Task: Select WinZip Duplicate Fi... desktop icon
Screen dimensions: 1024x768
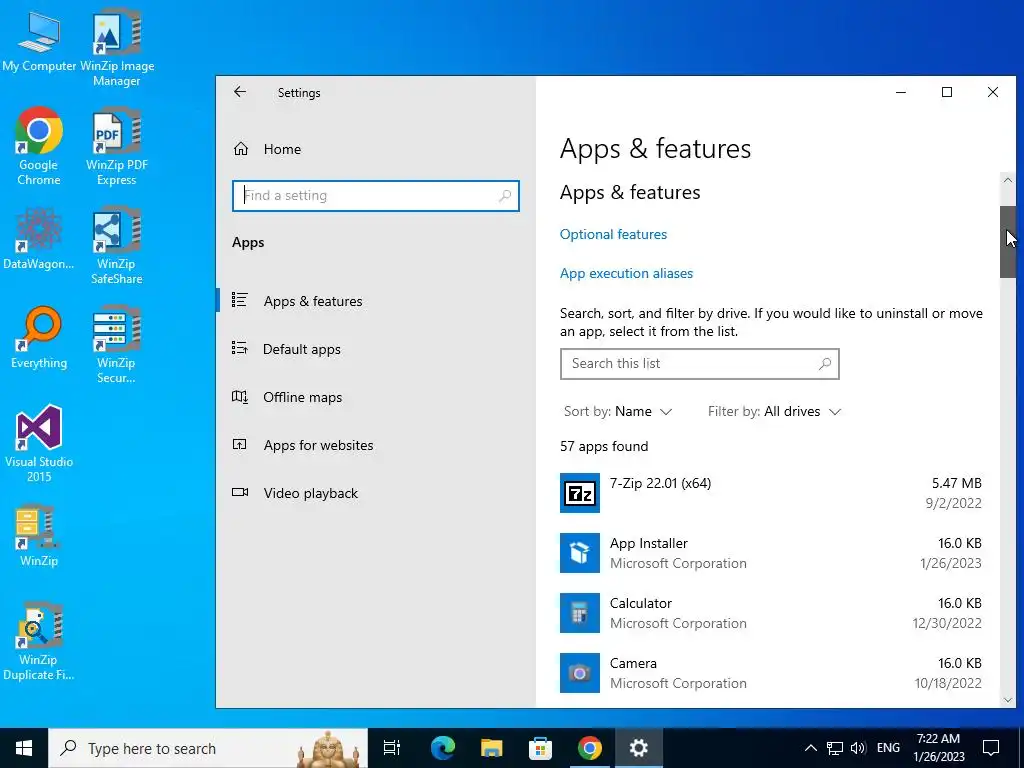Action: pos(39,641)
